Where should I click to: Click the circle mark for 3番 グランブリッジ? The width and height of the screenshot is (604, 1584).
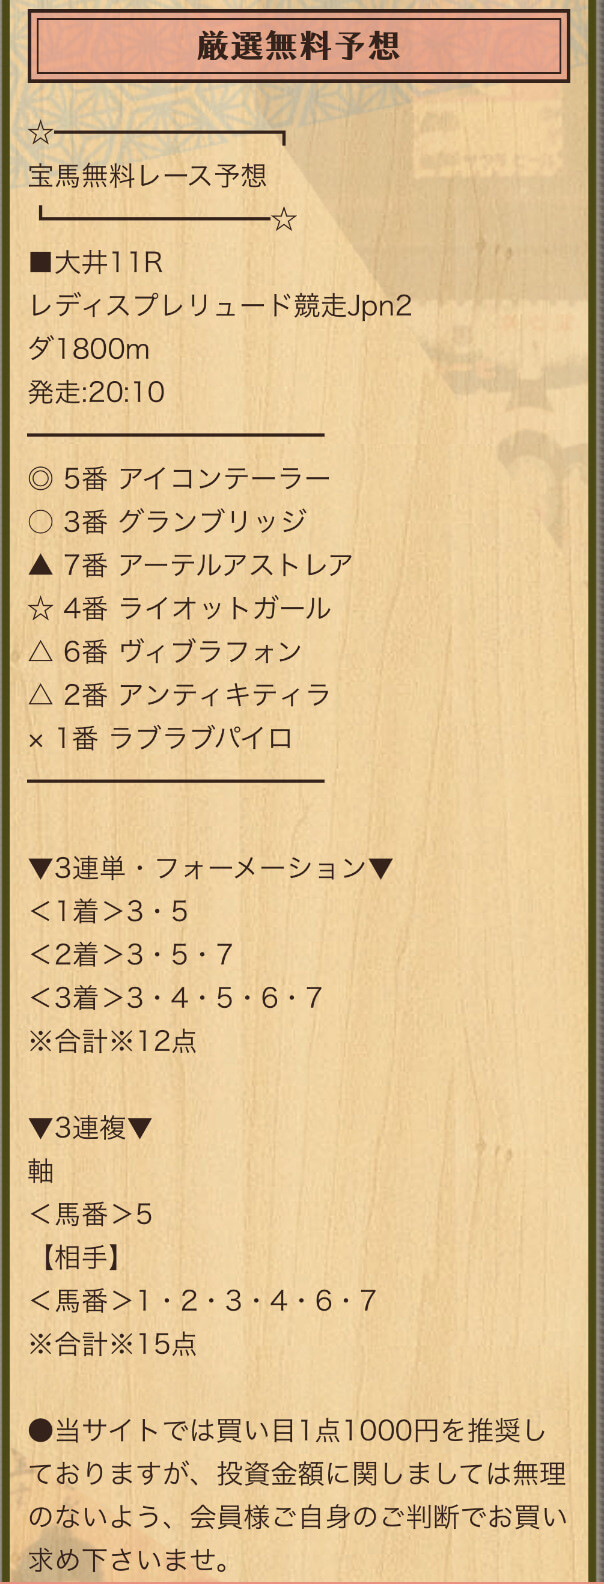click(x=40, y=522)
